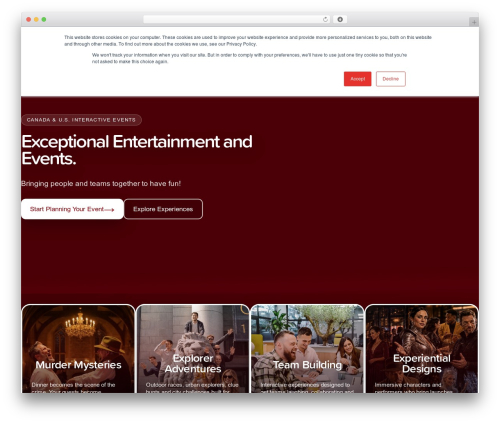The width and height of the screenshot is (500, 423).
Task: Click the yellow minimize window dot
Action: coord(36,20)
